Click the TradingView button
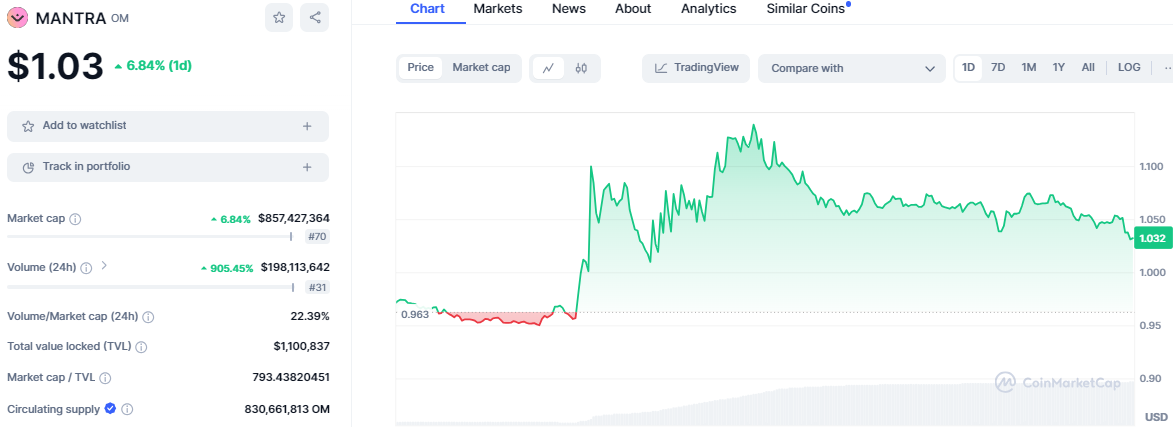The image size is (1173, 427). [x=696, y=68]
